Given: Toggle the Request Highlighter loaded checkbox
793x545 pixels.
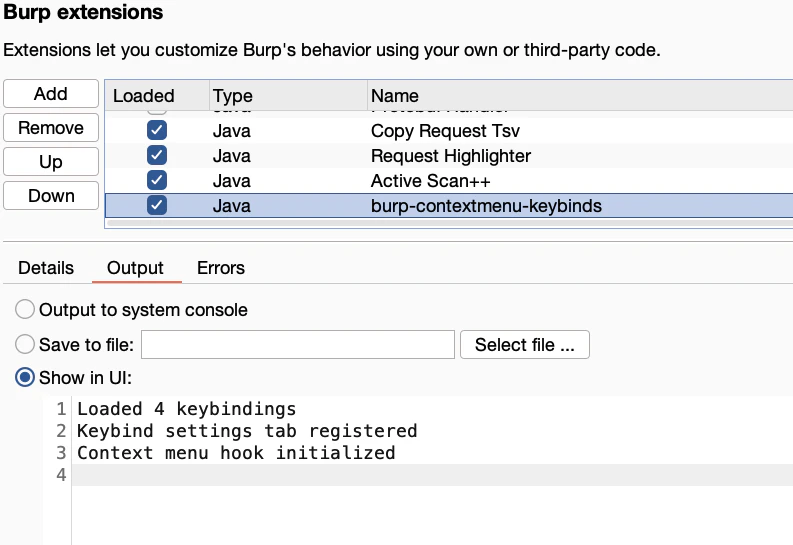Looking at the screenshot, I should [x=157, y=156].
